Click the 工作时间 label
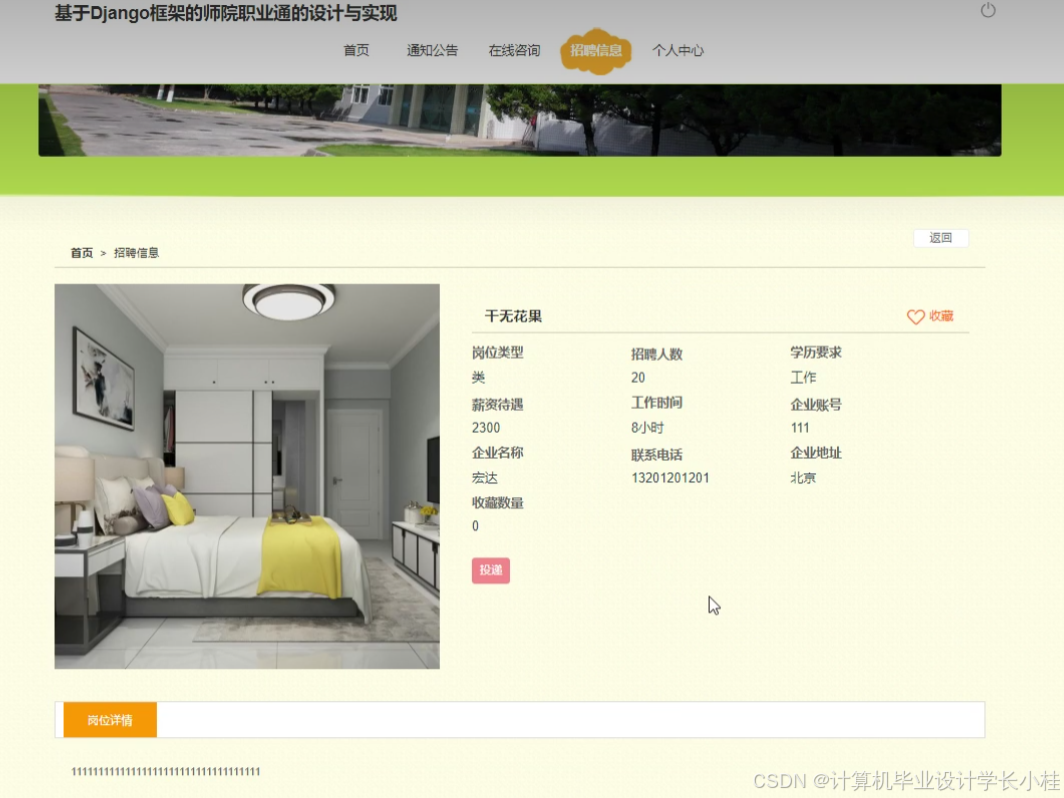 click(657, 402)
